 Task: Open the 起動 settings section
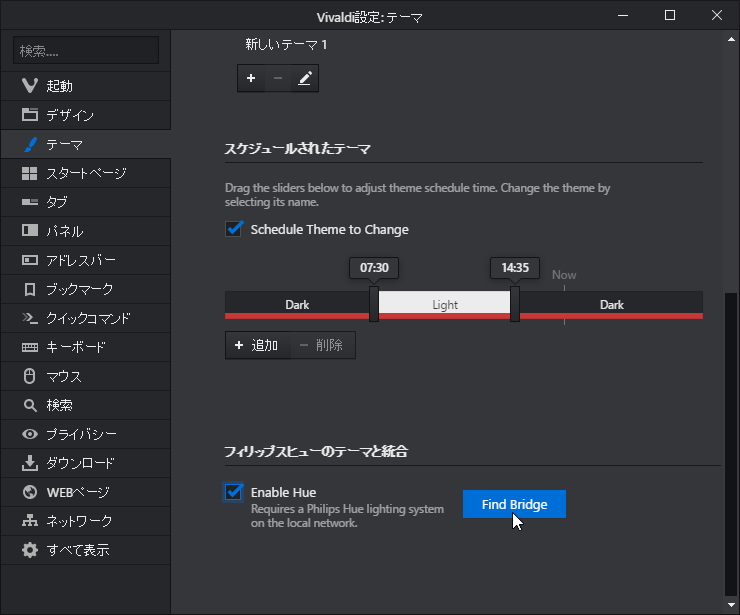click(85, 86)
